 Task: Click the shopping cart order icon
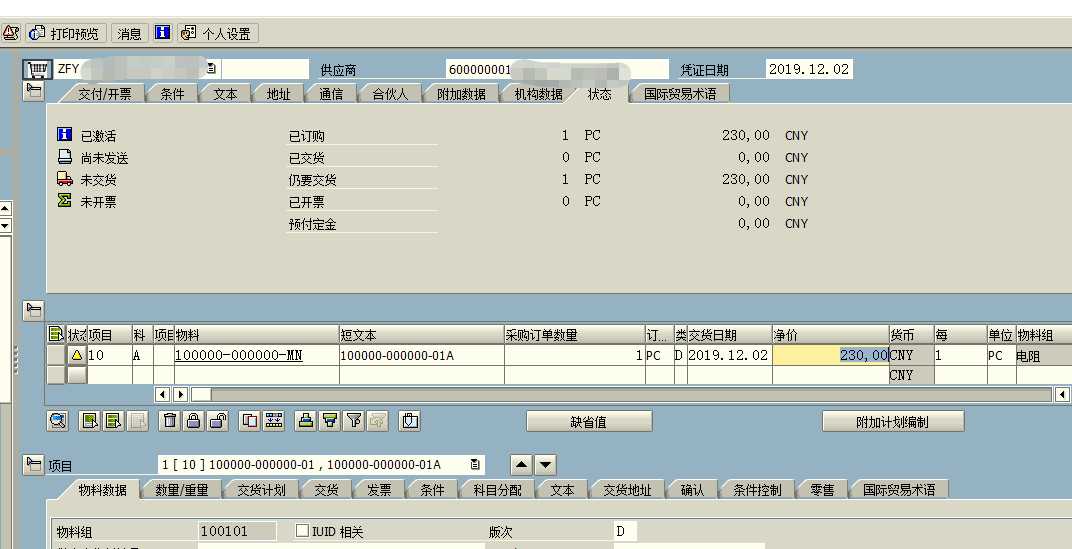pos(38,69)
